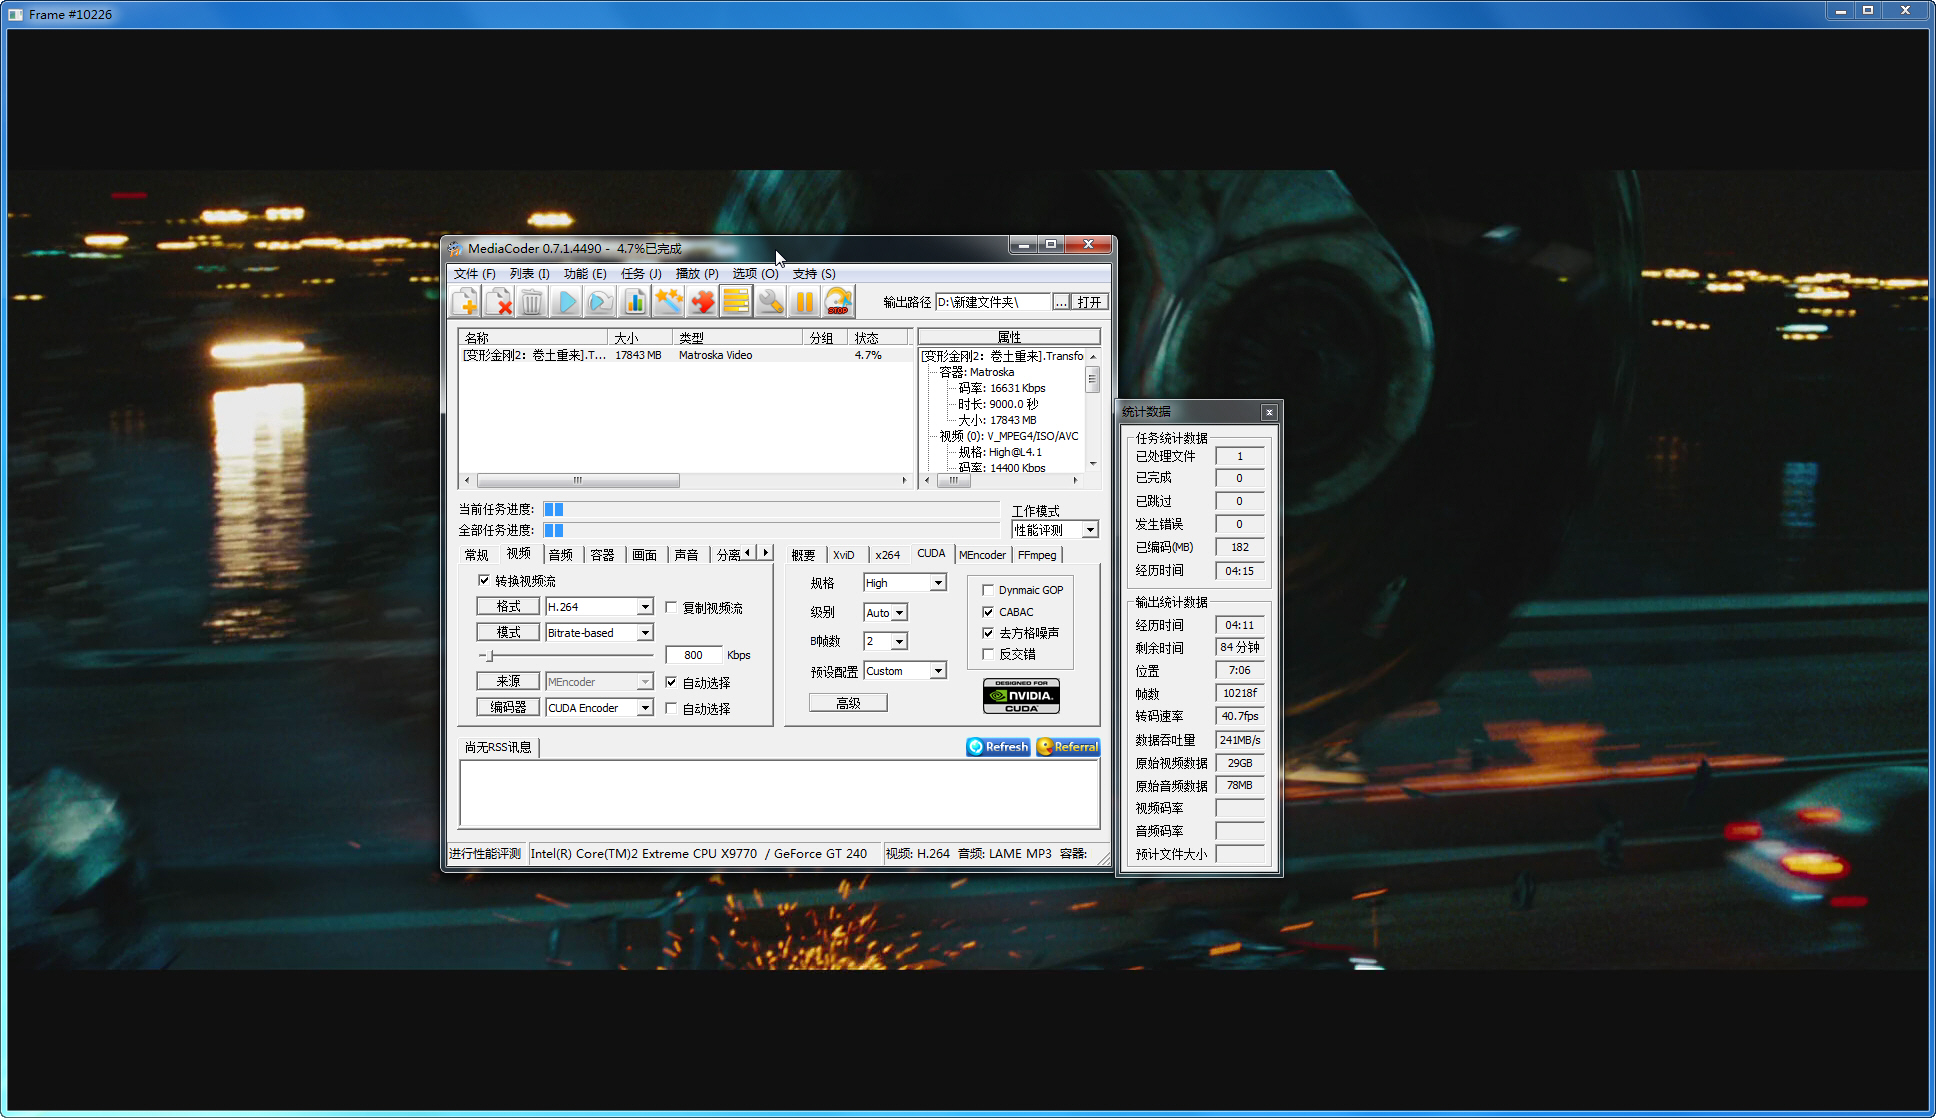Click properties tree scroll down arrow
This screenshot has width=1936, height=1118.
[x=1093, y=464]
